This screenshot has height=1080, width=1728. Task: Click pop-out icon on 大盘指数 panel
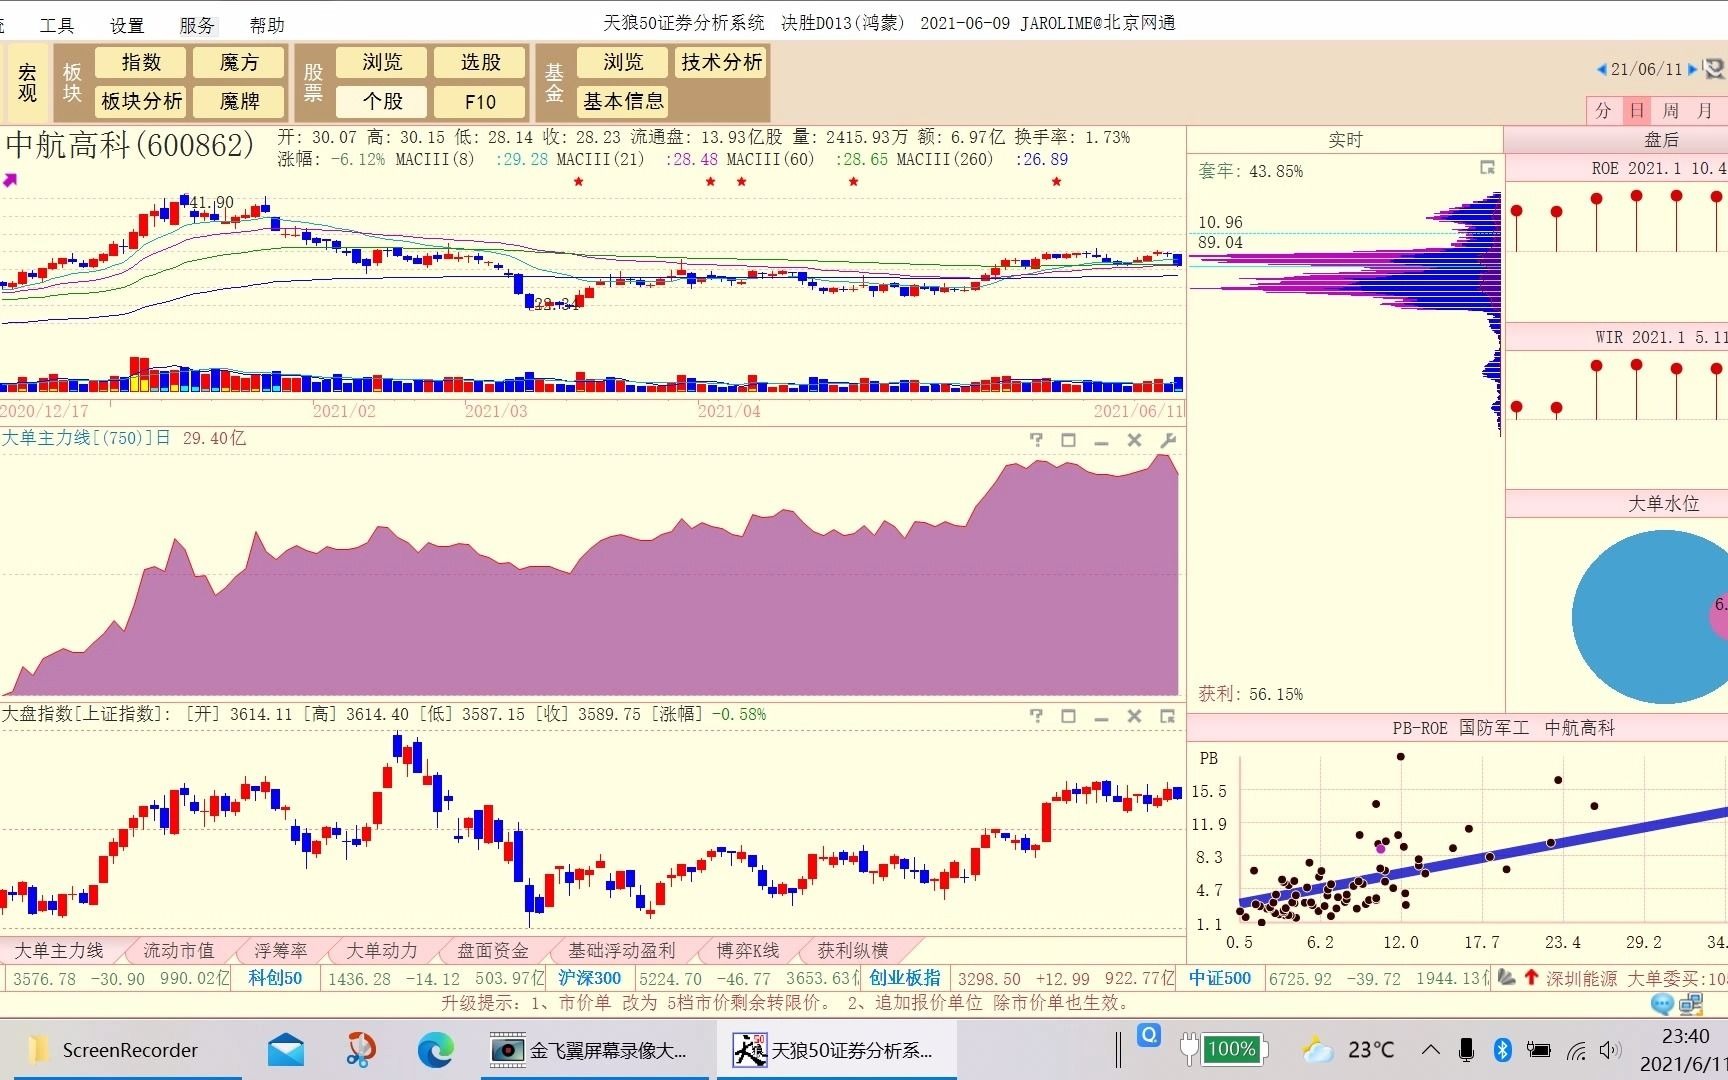[x=1167, y=716]
